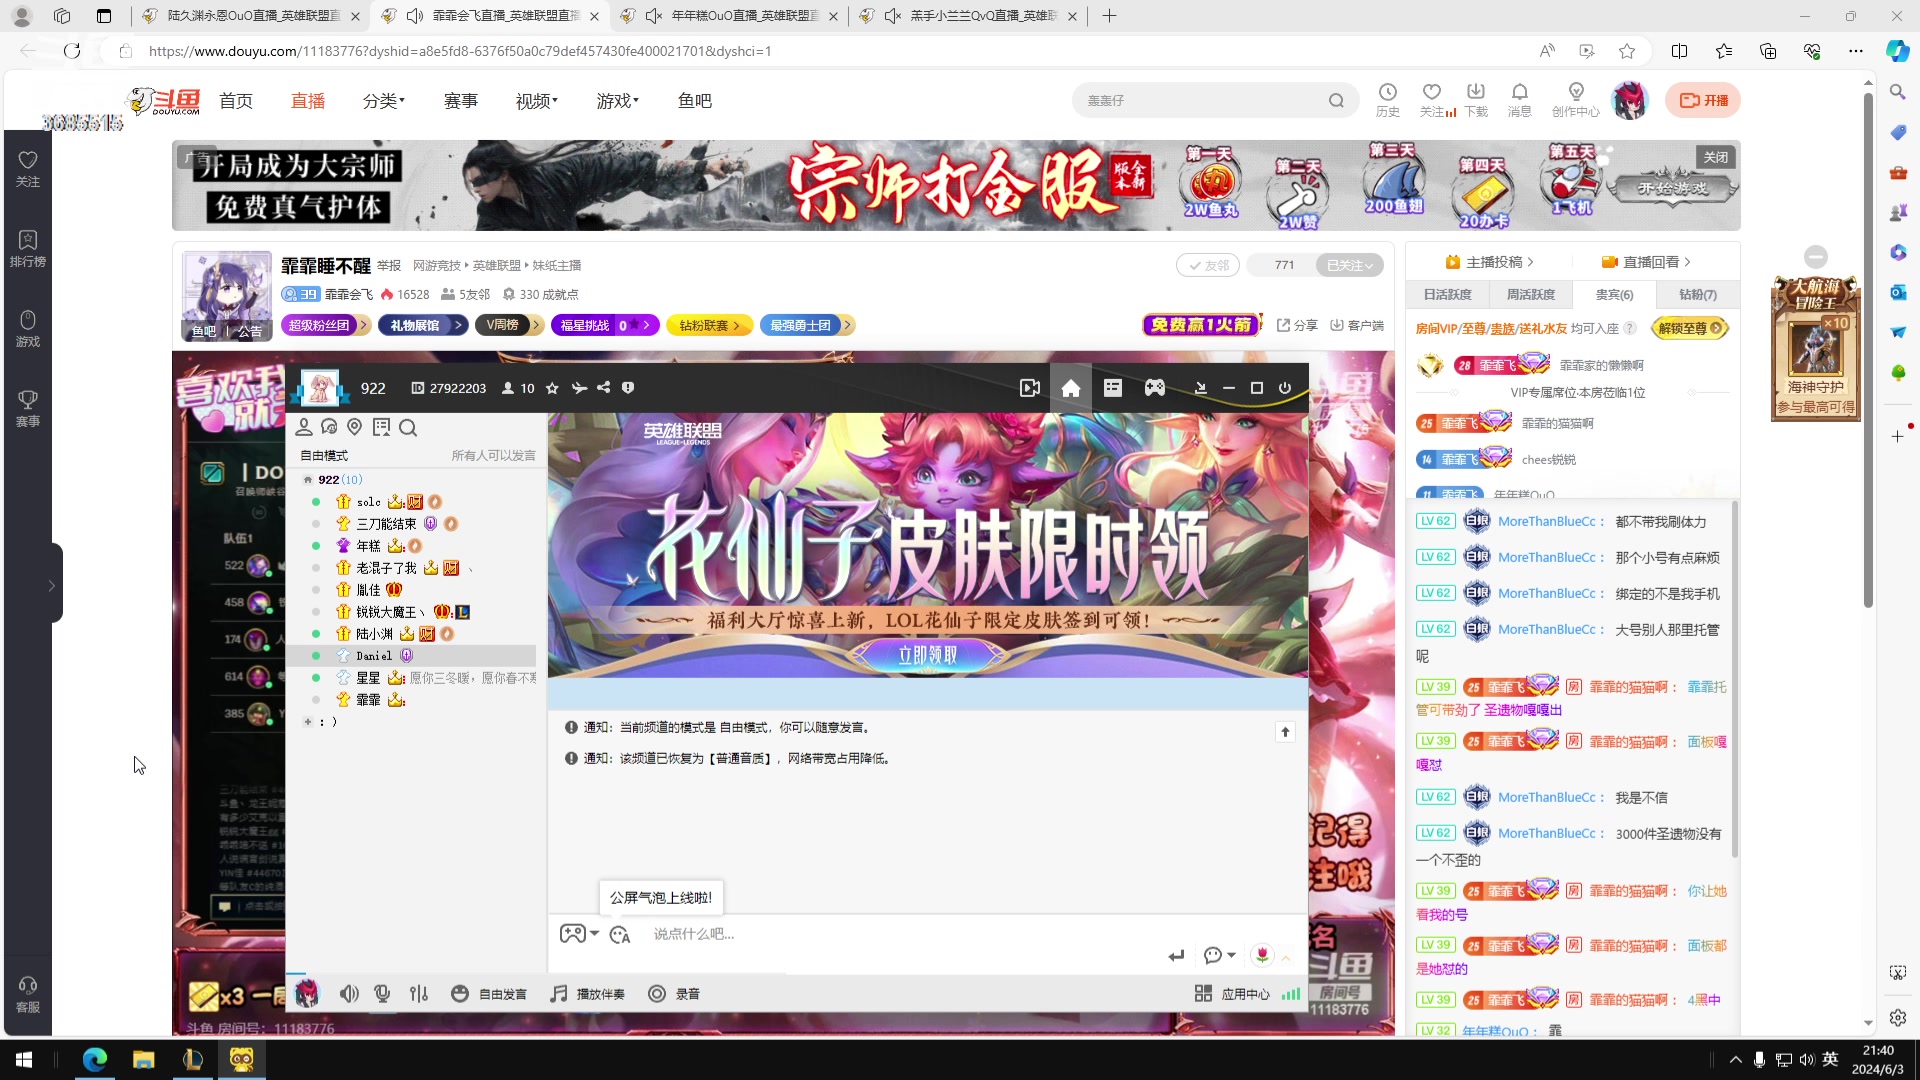1920x1080 pixels.
Task: Click the 开播 start streaming button
Action: point(1703,100)
